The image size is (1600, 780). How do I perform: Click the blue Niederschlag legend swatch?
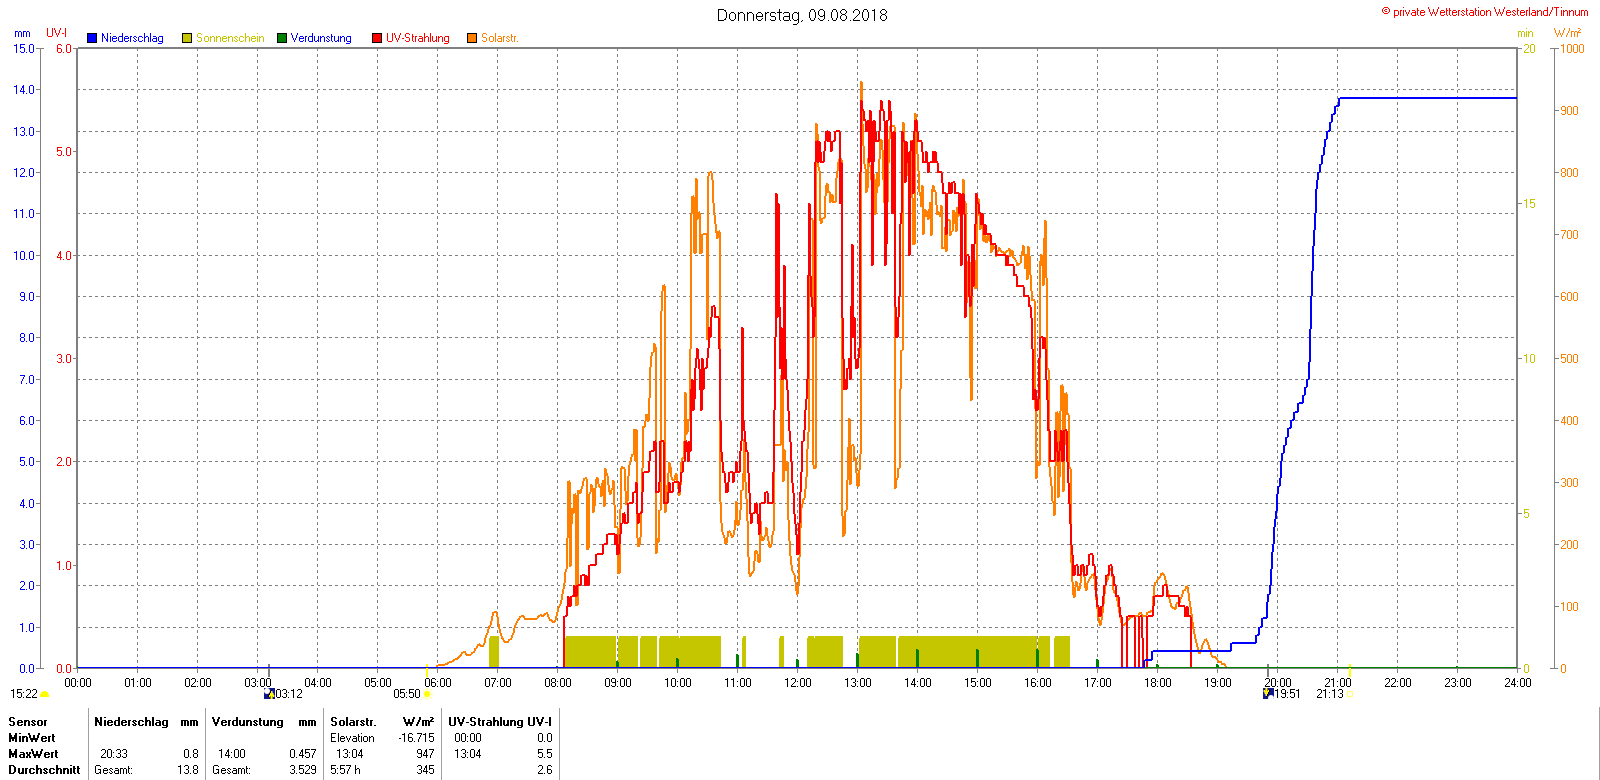tap(92, 38)
